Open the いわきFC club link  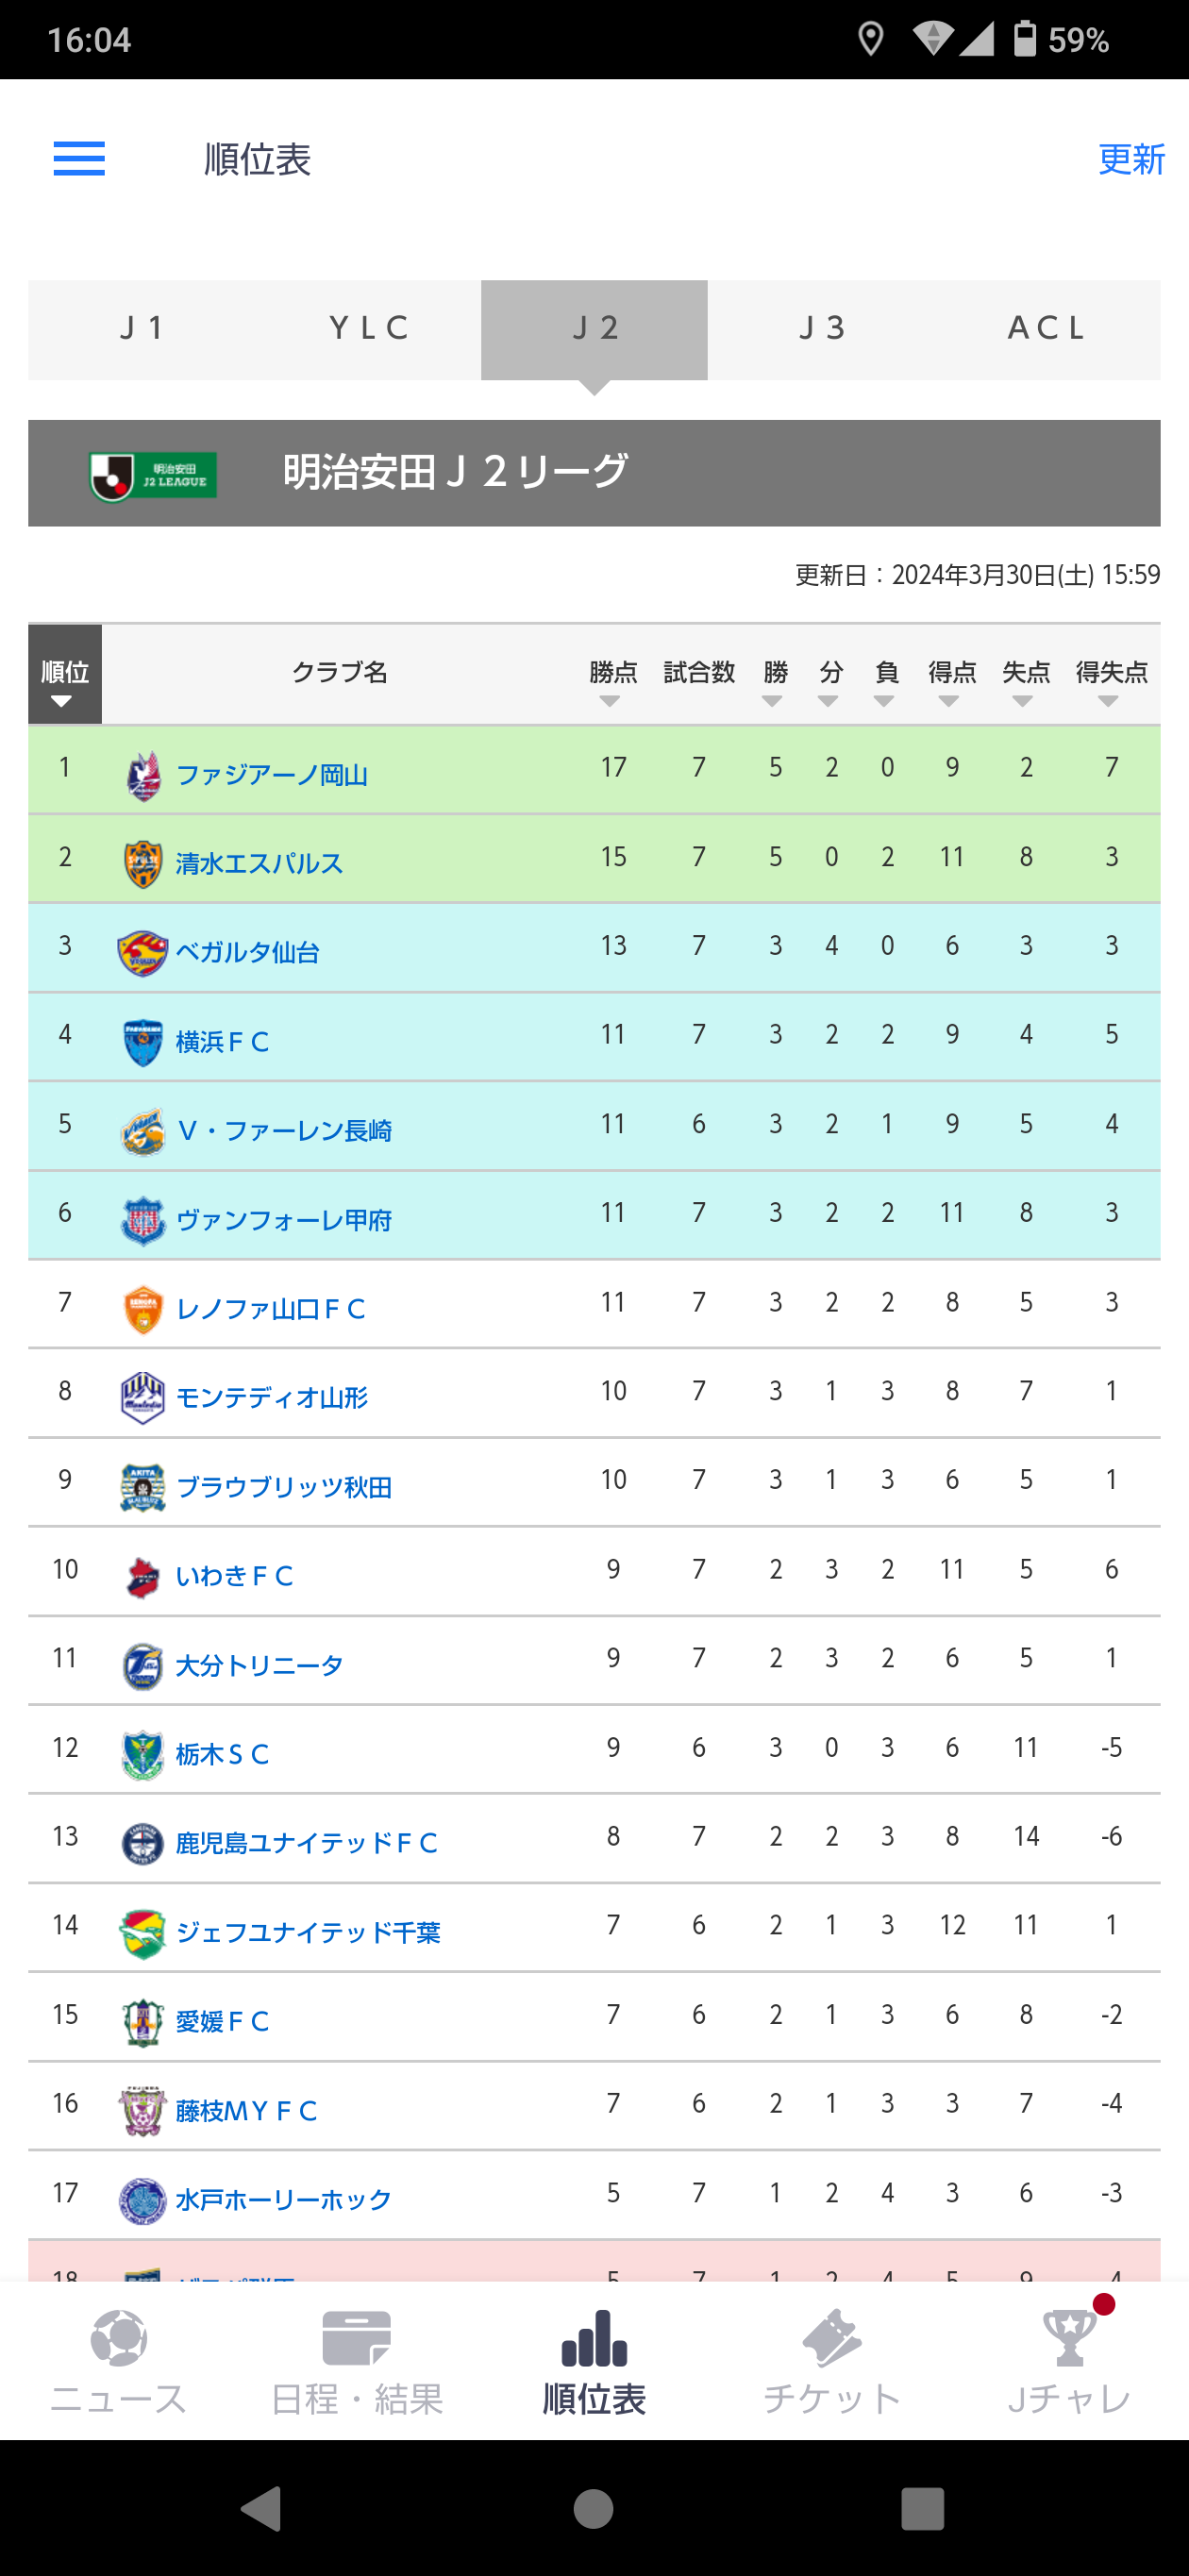235,1576
